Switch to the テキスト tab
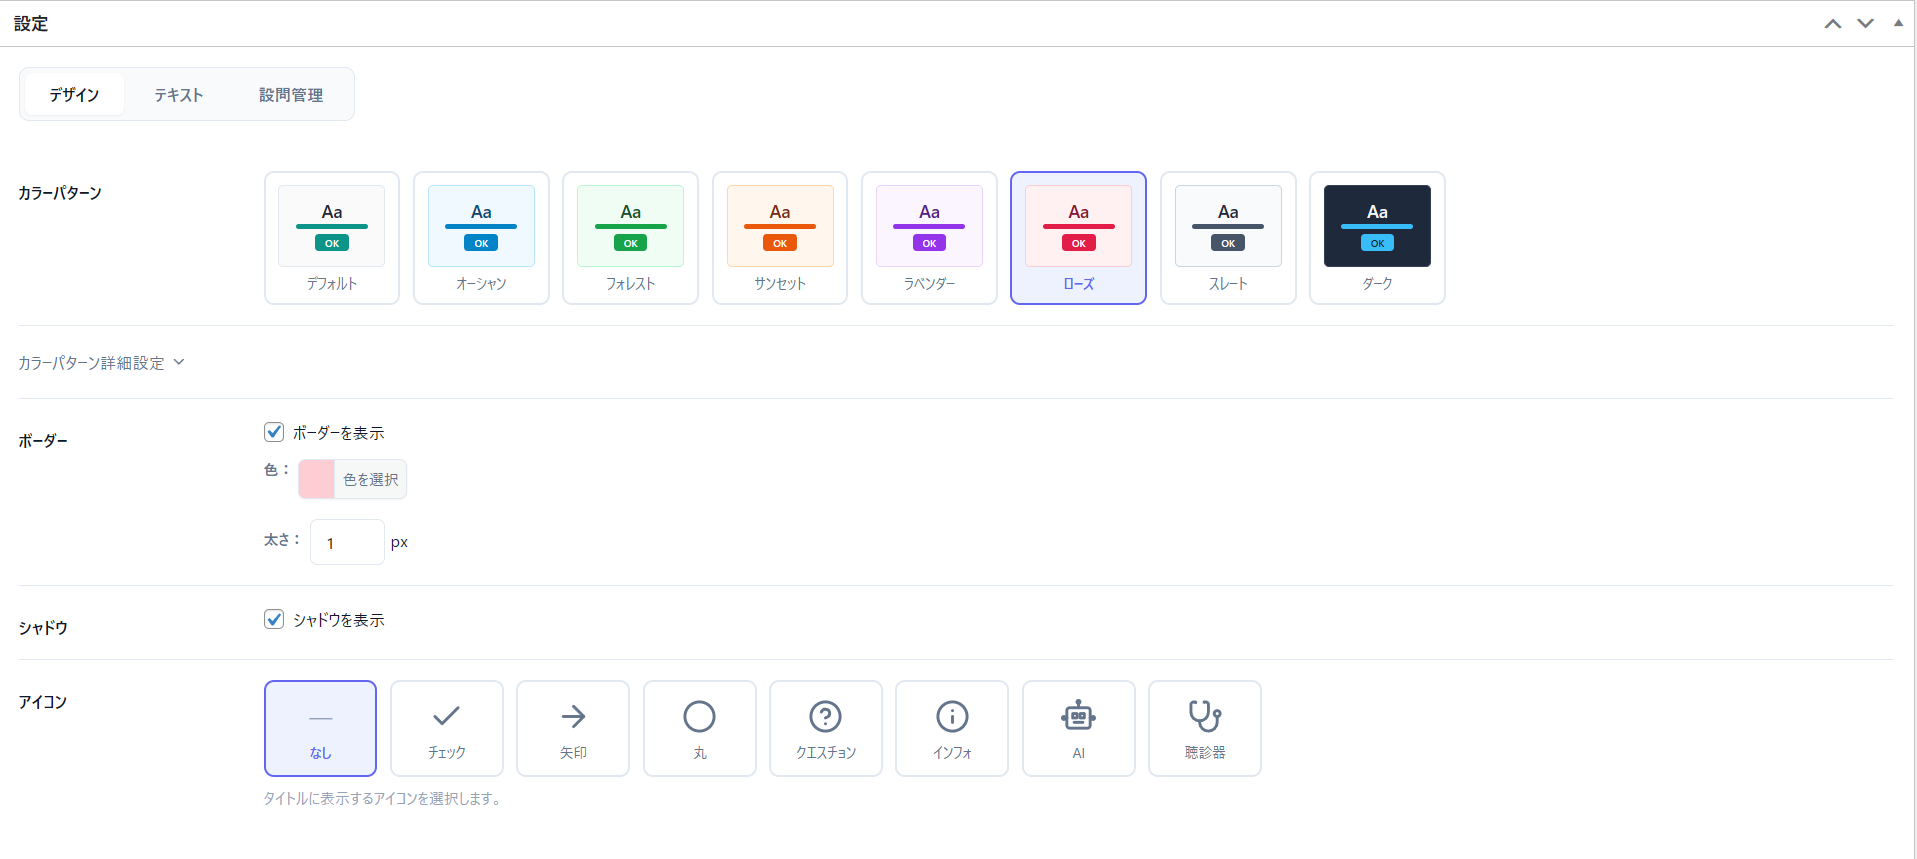The height and width of the screenshot is (859, 1917). coord(179,95)
